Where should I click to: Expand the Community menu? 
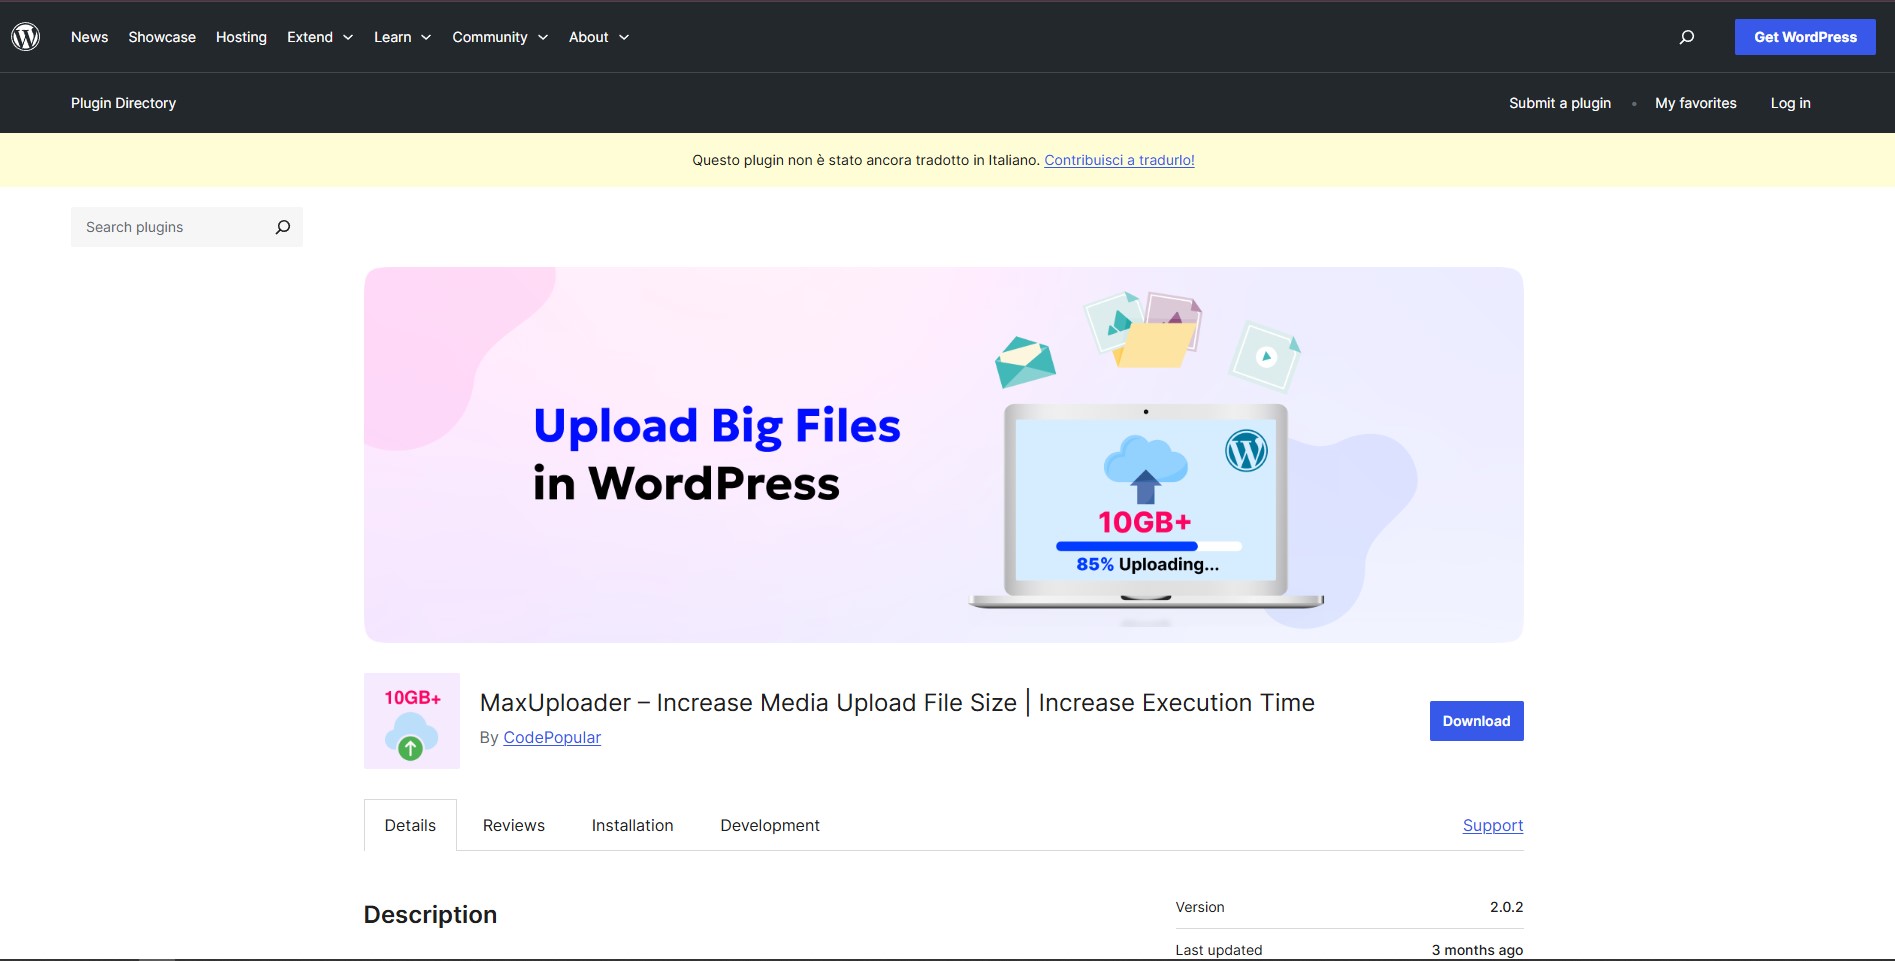pos(500,37)
